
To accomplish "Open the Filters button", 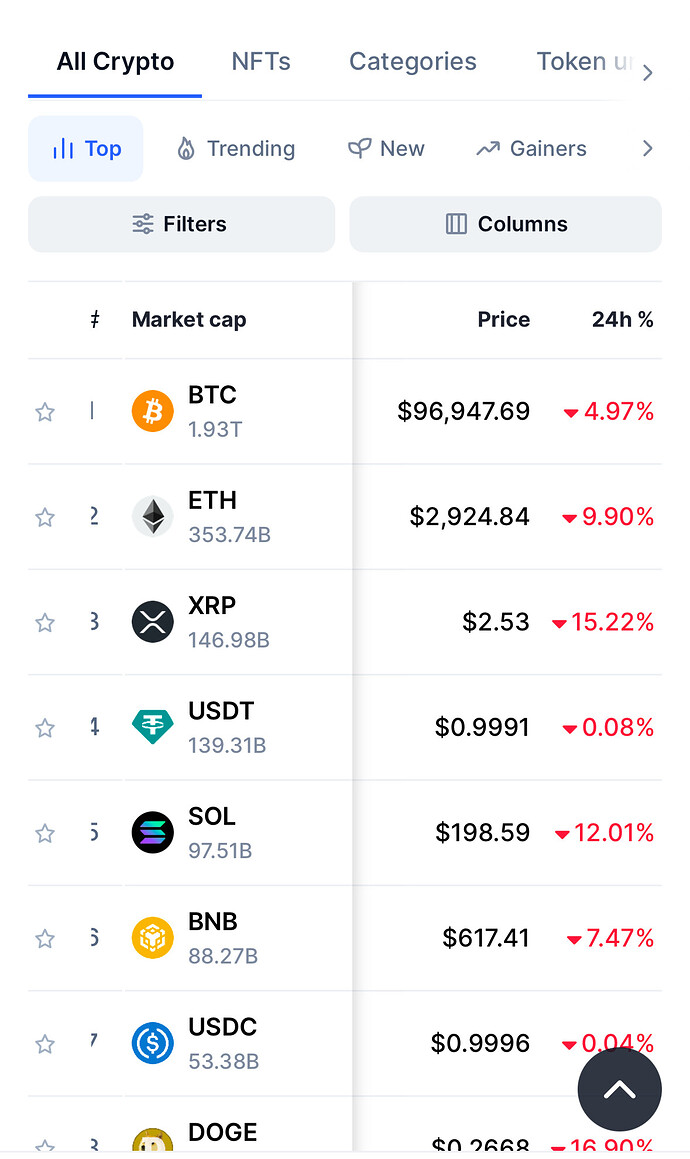I will point(181,224).
